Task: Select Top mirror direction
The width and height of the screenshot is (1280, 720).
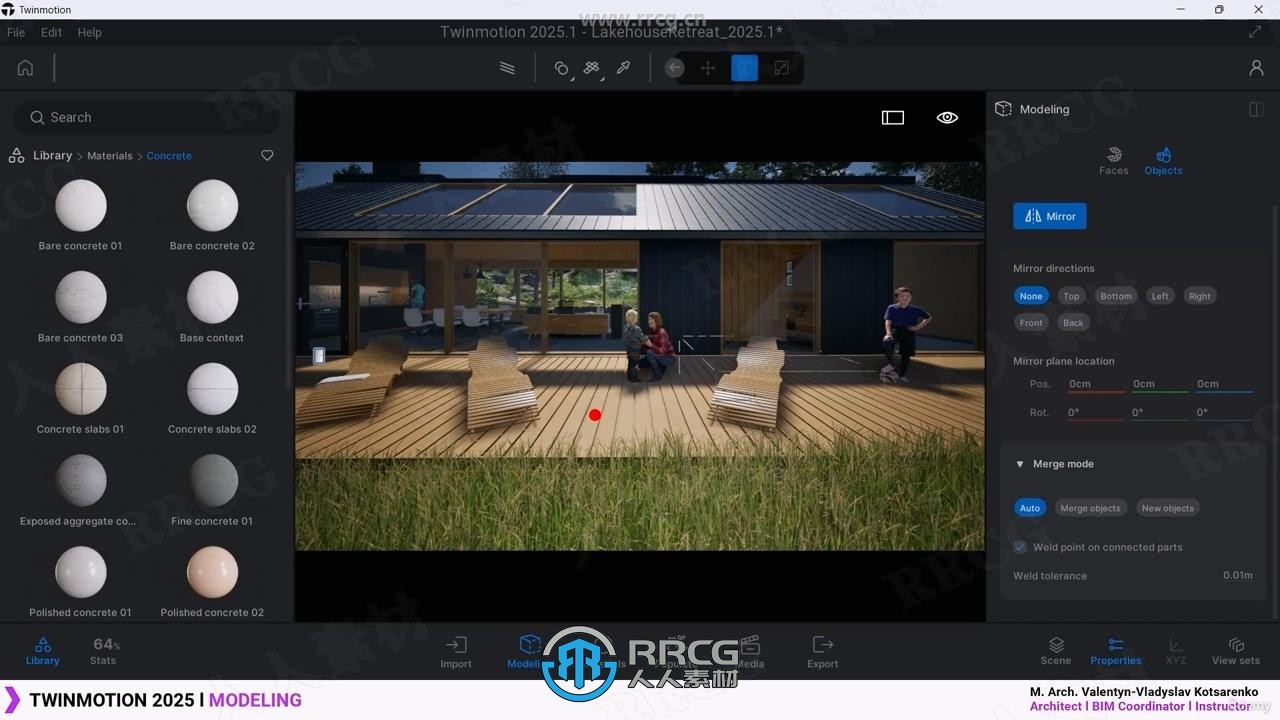Action: coord(1071,296)
